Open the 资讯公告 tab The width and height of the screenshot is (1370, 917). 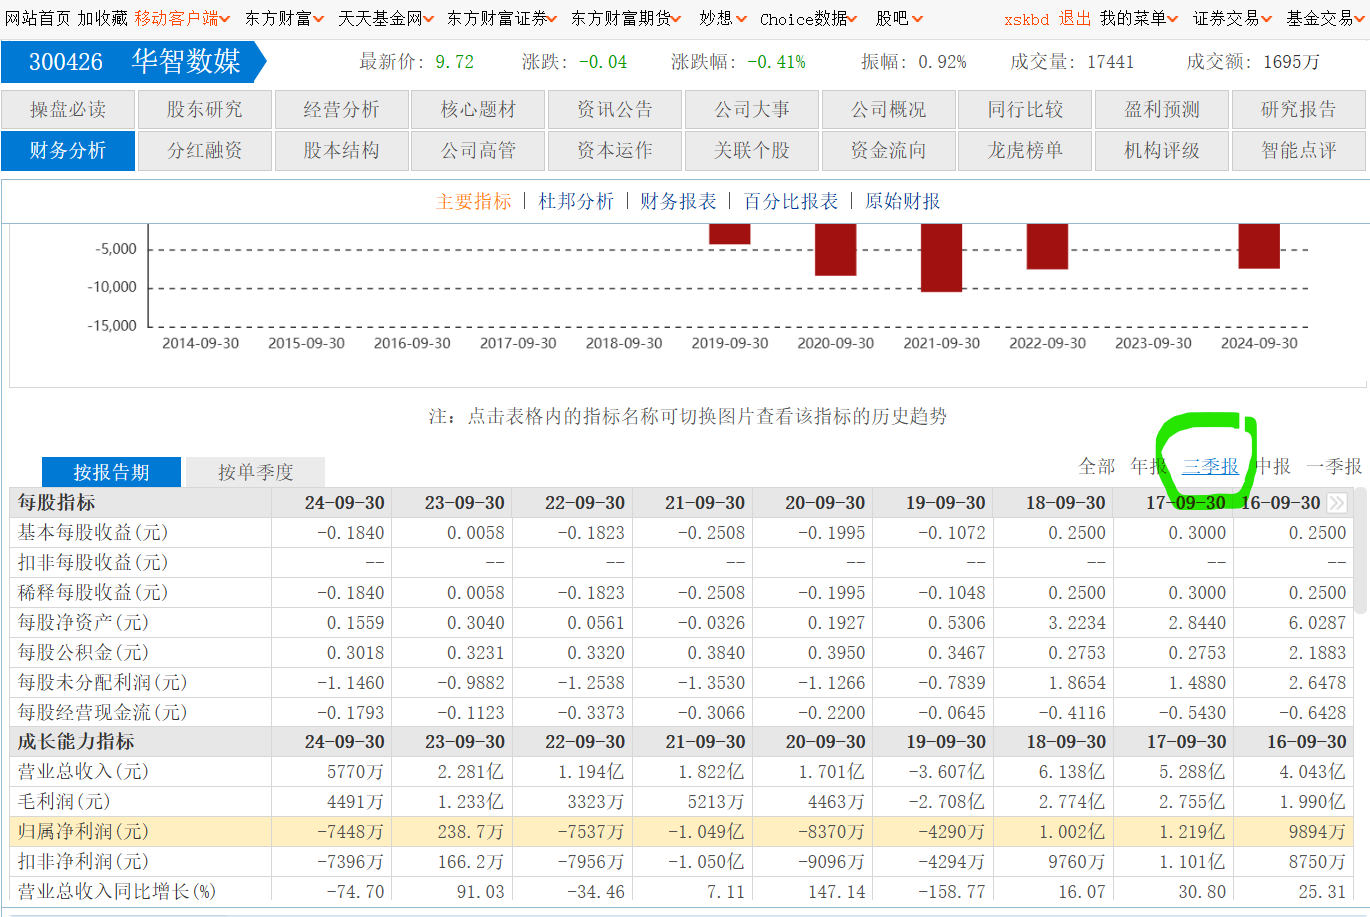615,109
